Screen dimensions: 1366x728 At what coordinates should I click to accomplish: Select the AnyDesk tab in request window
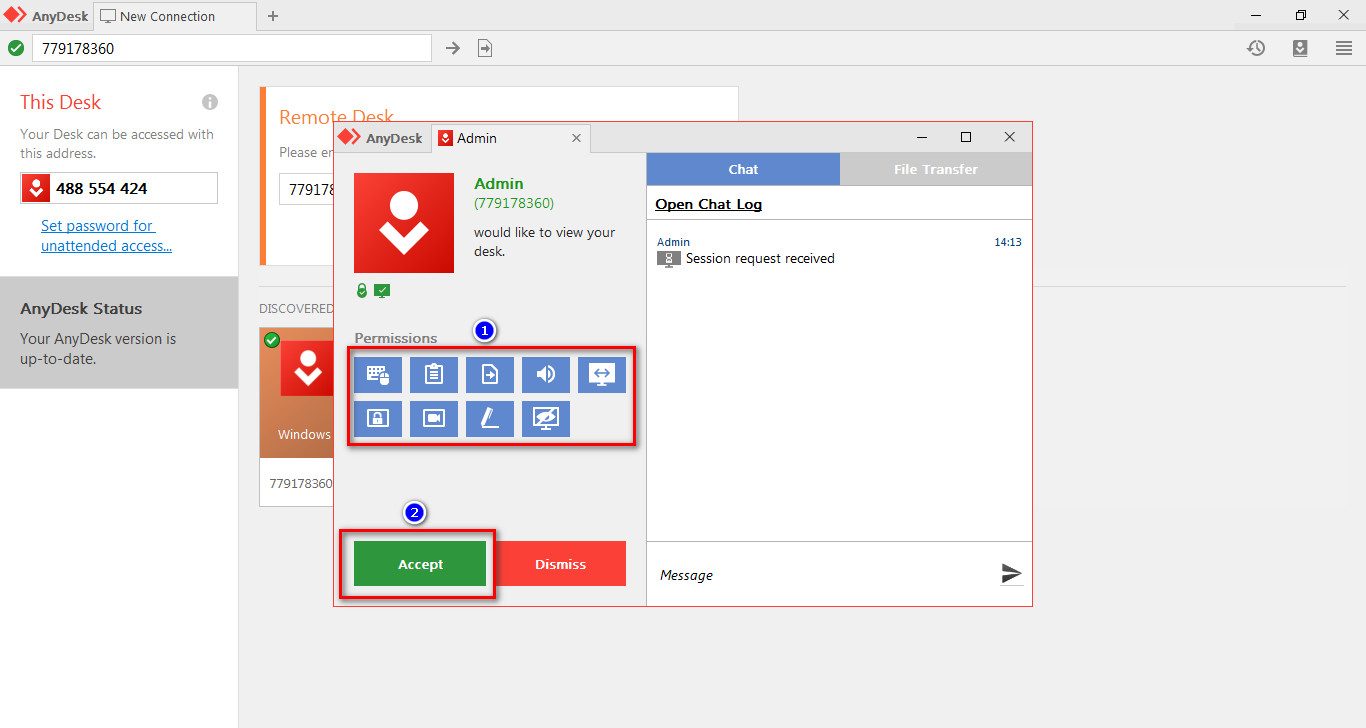click(x=381, y=138)
